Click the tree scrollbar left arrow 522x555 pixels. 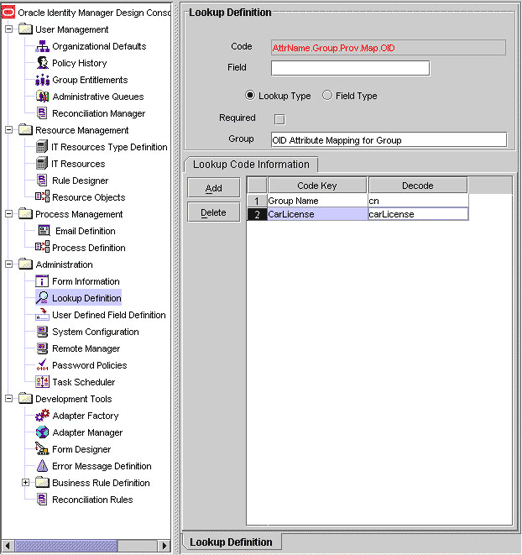click(8, 545)
